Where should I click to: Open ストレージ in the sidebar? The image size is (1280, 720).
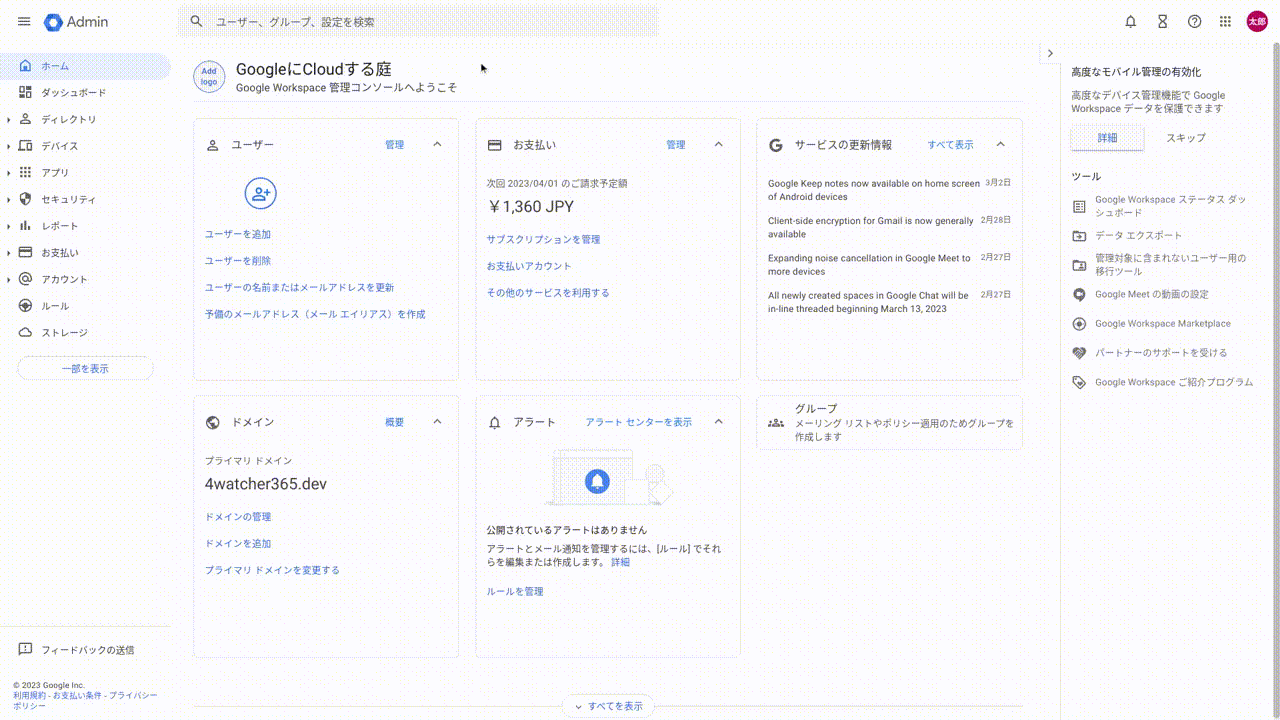(64, 333)
